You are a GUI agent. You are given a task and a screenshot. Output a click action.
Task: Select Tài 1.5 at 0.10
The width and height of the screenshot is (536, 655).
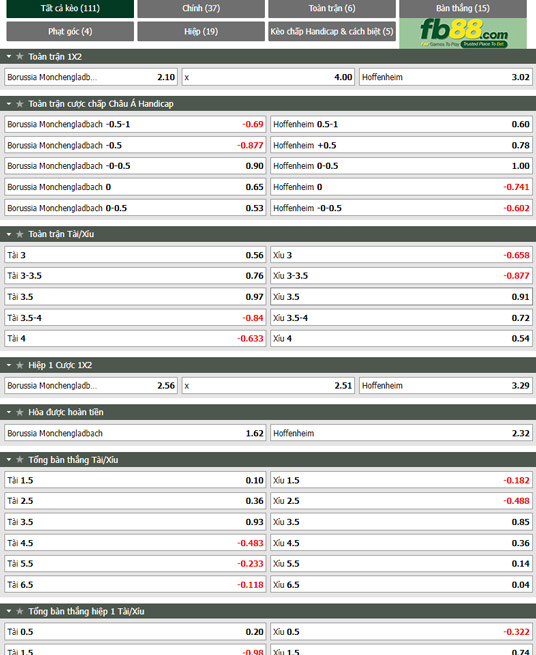[x=135, y=480]
